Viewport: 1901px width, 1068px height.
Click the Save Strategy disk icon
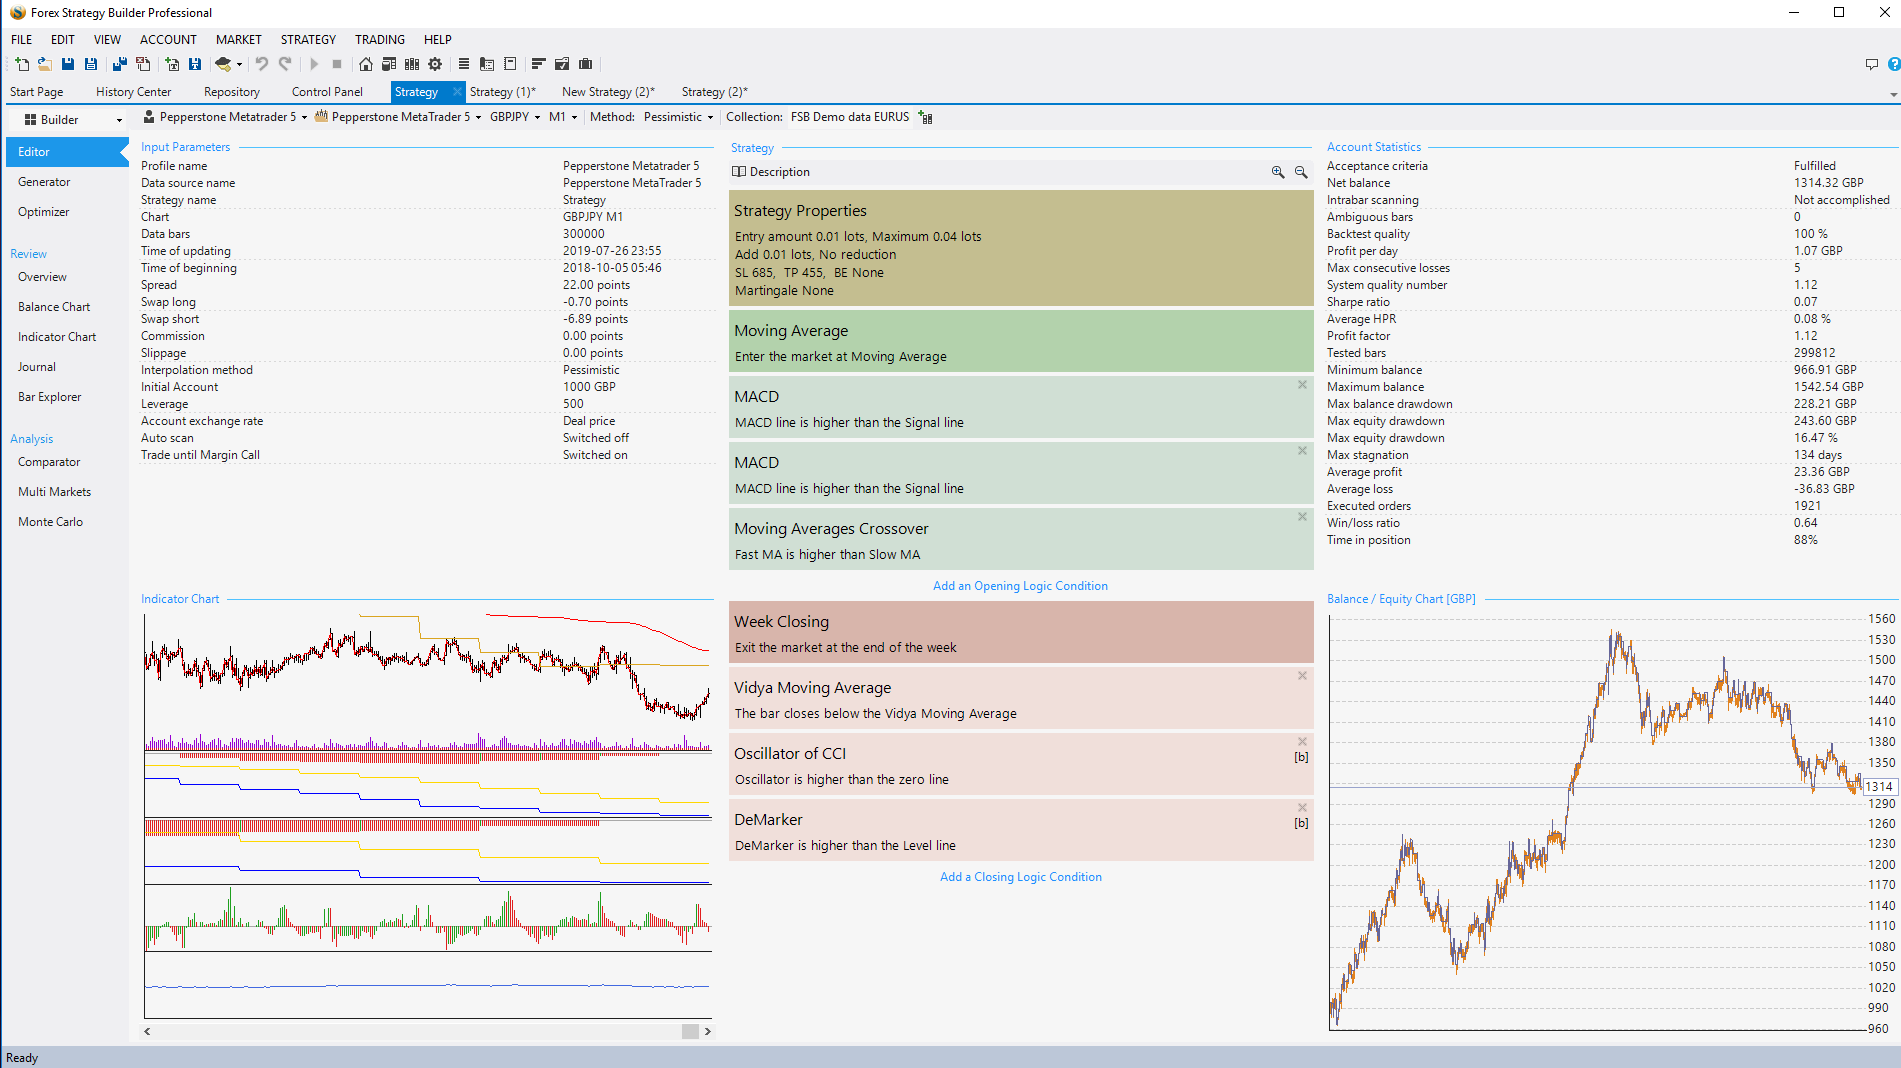pos(68,64)
